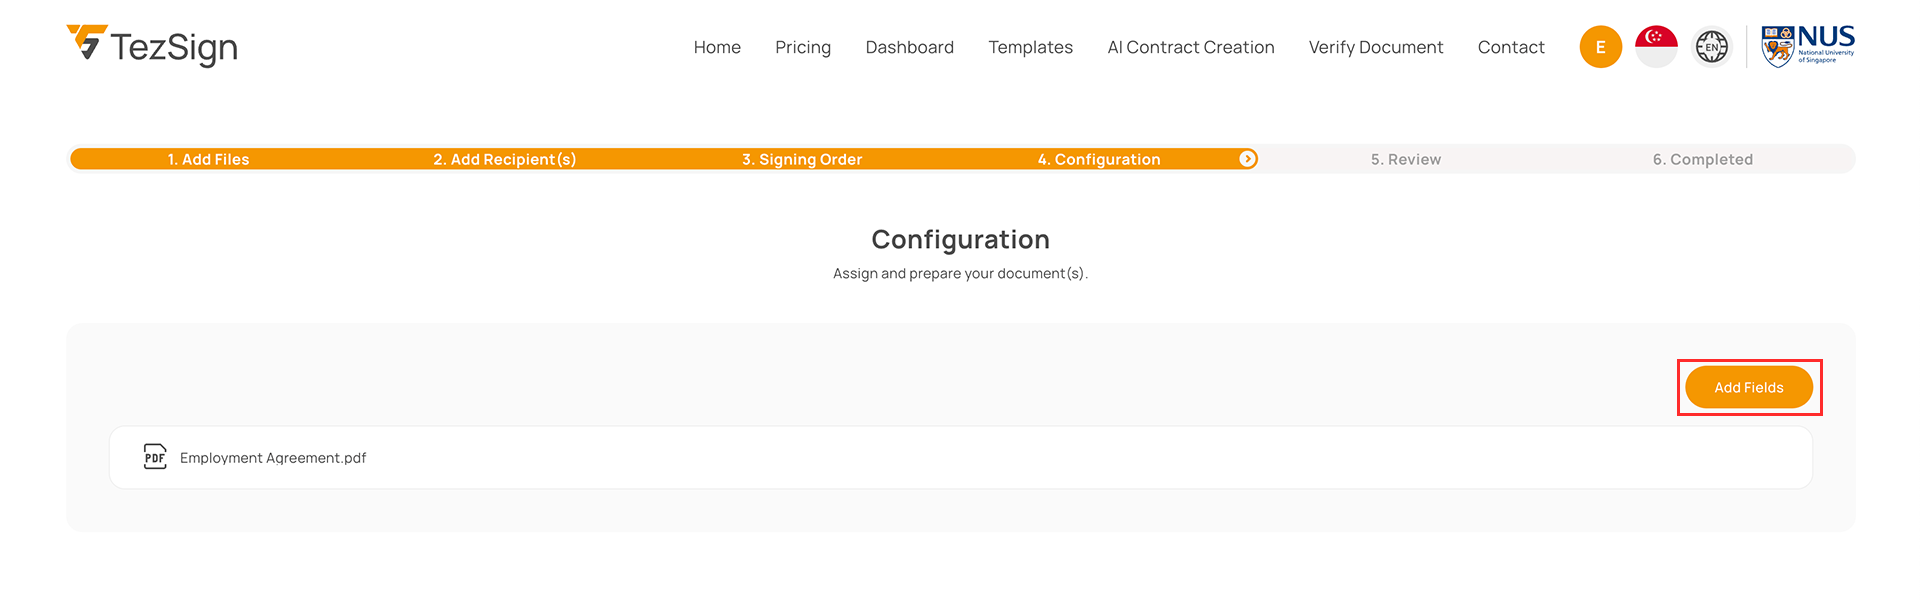Open the EN language globe icon
This screenshot has width=1920, height=600.
[1711, 47]
